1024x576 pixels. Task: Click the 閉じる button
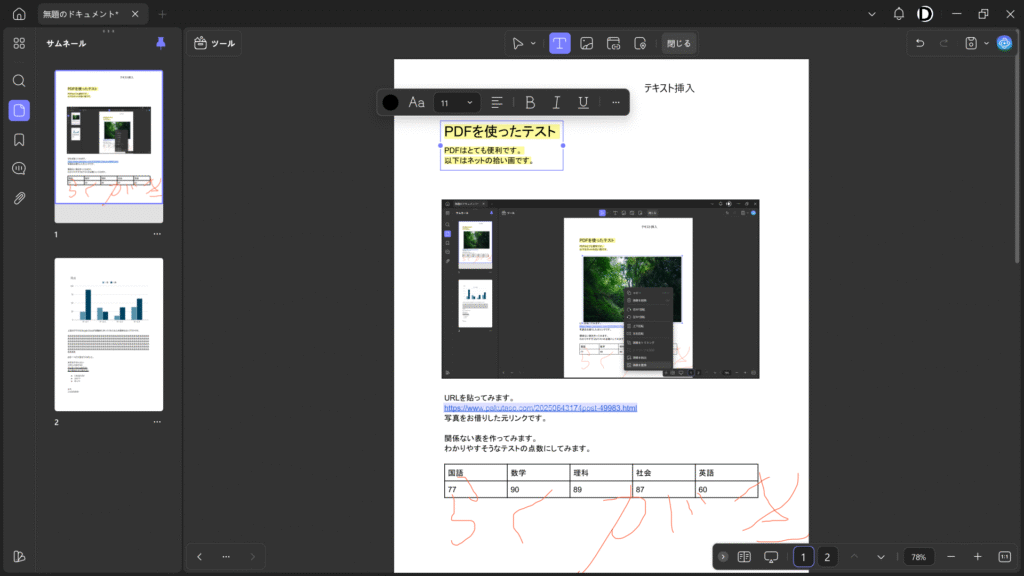[678, 43]
